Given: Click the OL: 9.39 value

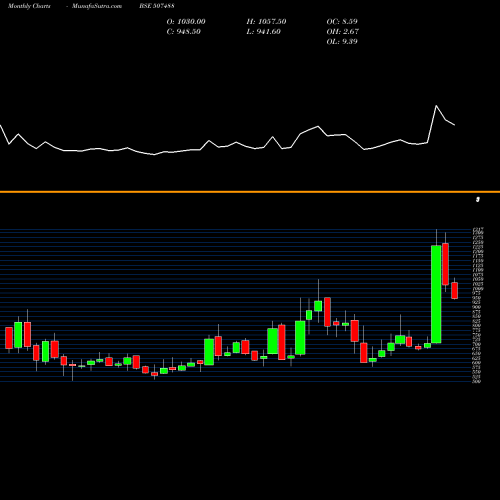Looking at the screenshot, I should point(342,42).
